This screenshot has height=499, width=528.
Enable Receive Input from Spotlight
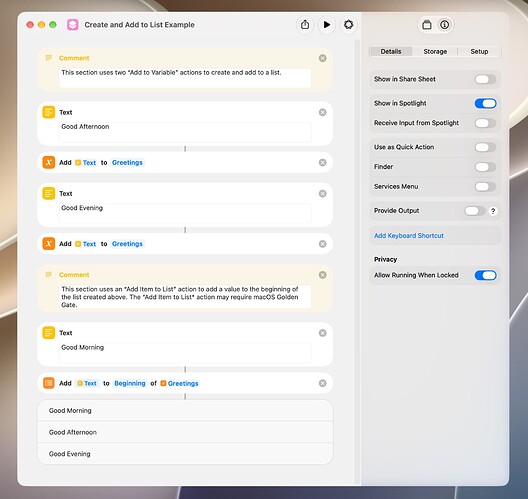(485, 123)
